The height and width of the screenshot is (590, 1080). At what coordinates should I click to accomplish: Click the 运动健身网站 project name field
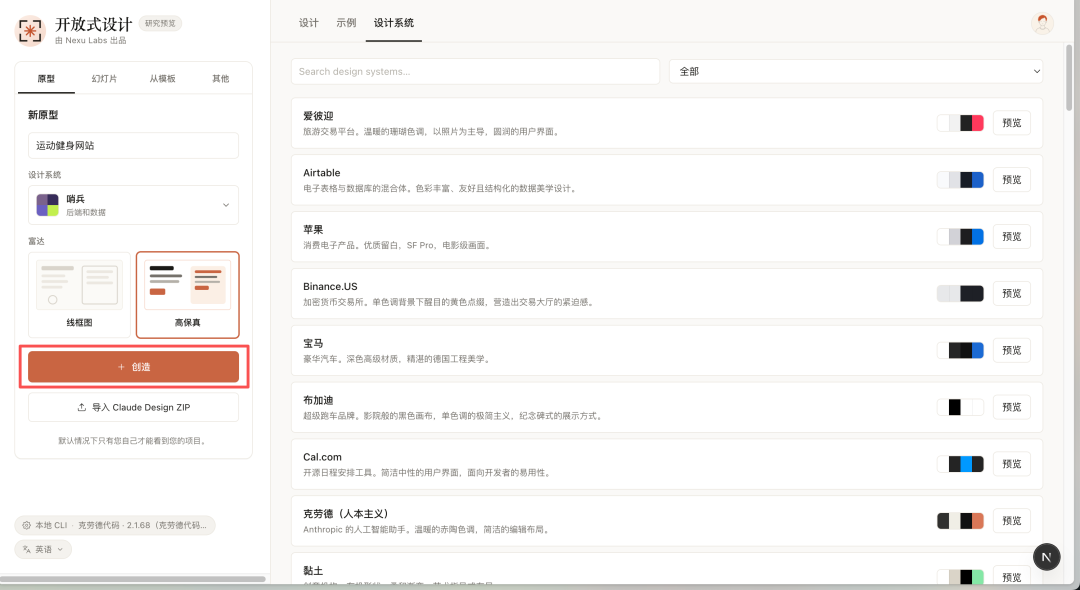134,146
